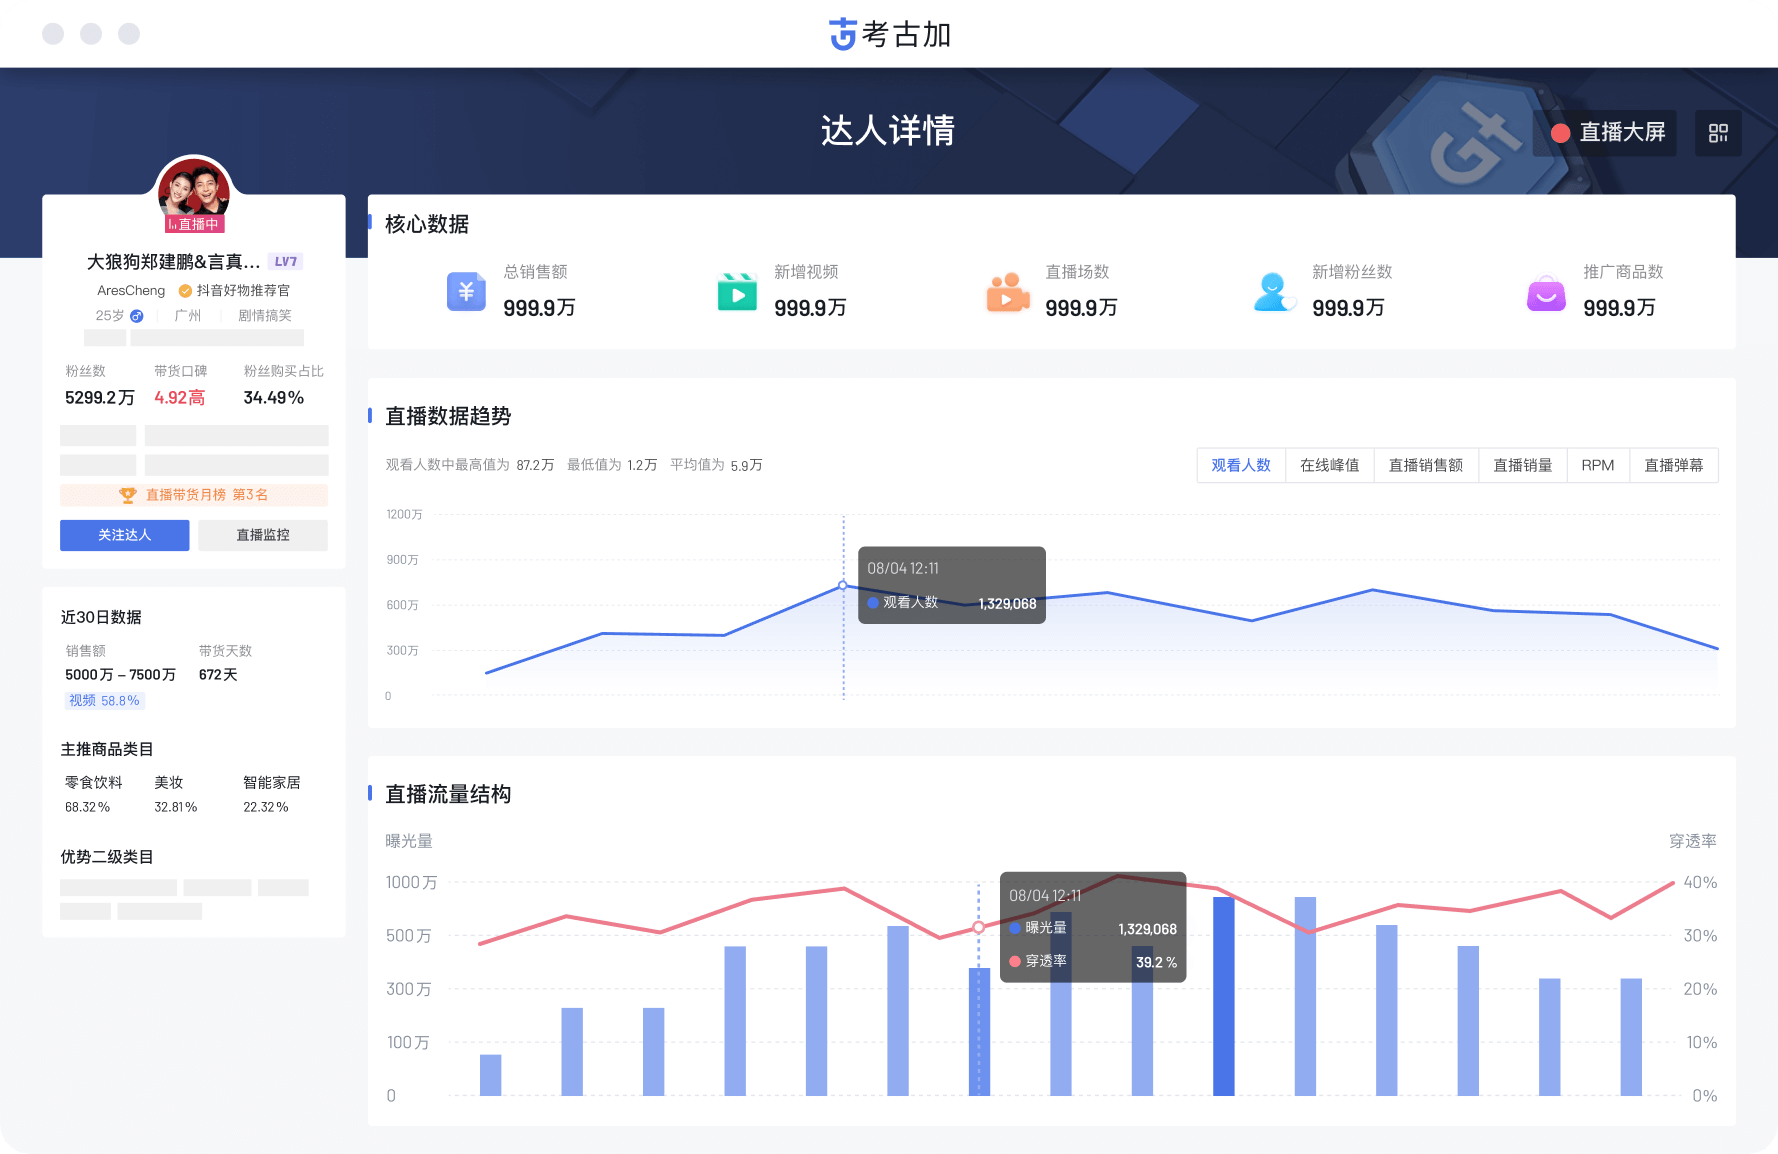Click the green new video play icon
The image size is (1778, 1154).
(737, 292)
